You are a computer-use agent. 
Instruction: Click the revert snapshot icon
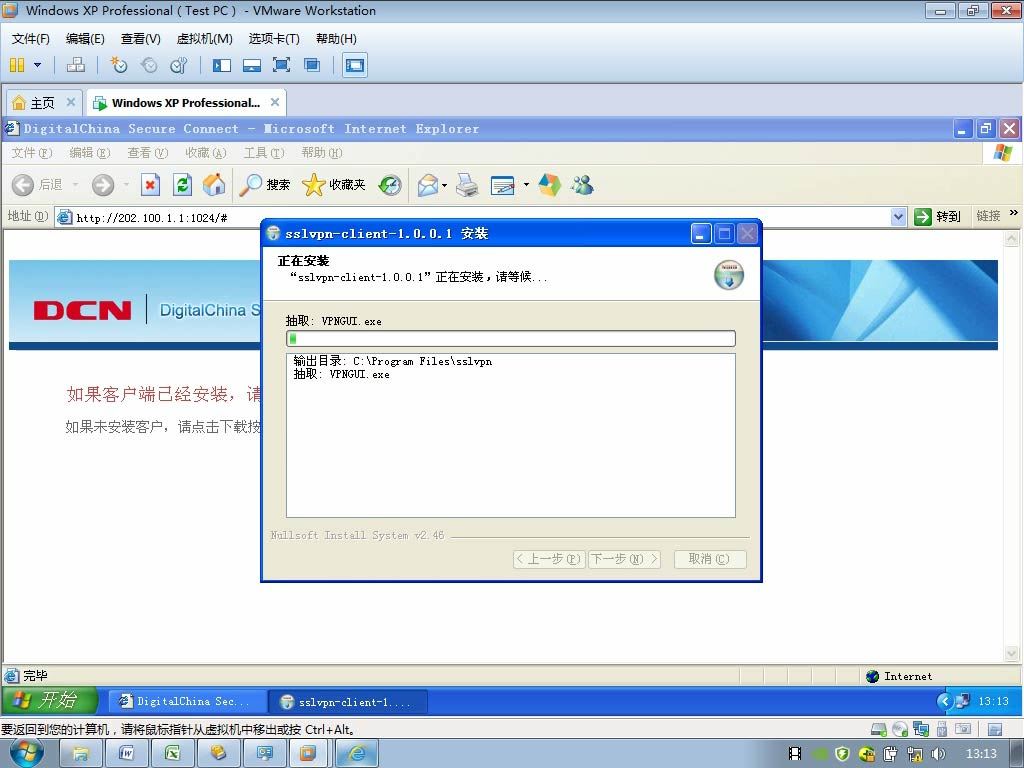click(x=150, y=65)
